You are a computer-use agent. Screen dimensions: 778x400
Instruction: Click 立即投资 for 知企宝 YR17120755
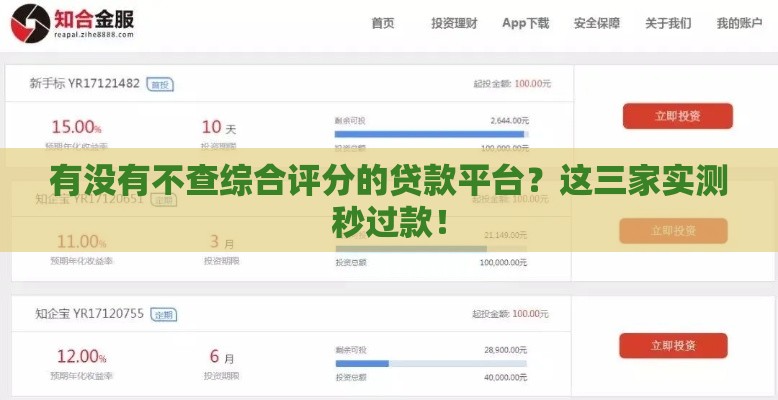pos(673,346)
